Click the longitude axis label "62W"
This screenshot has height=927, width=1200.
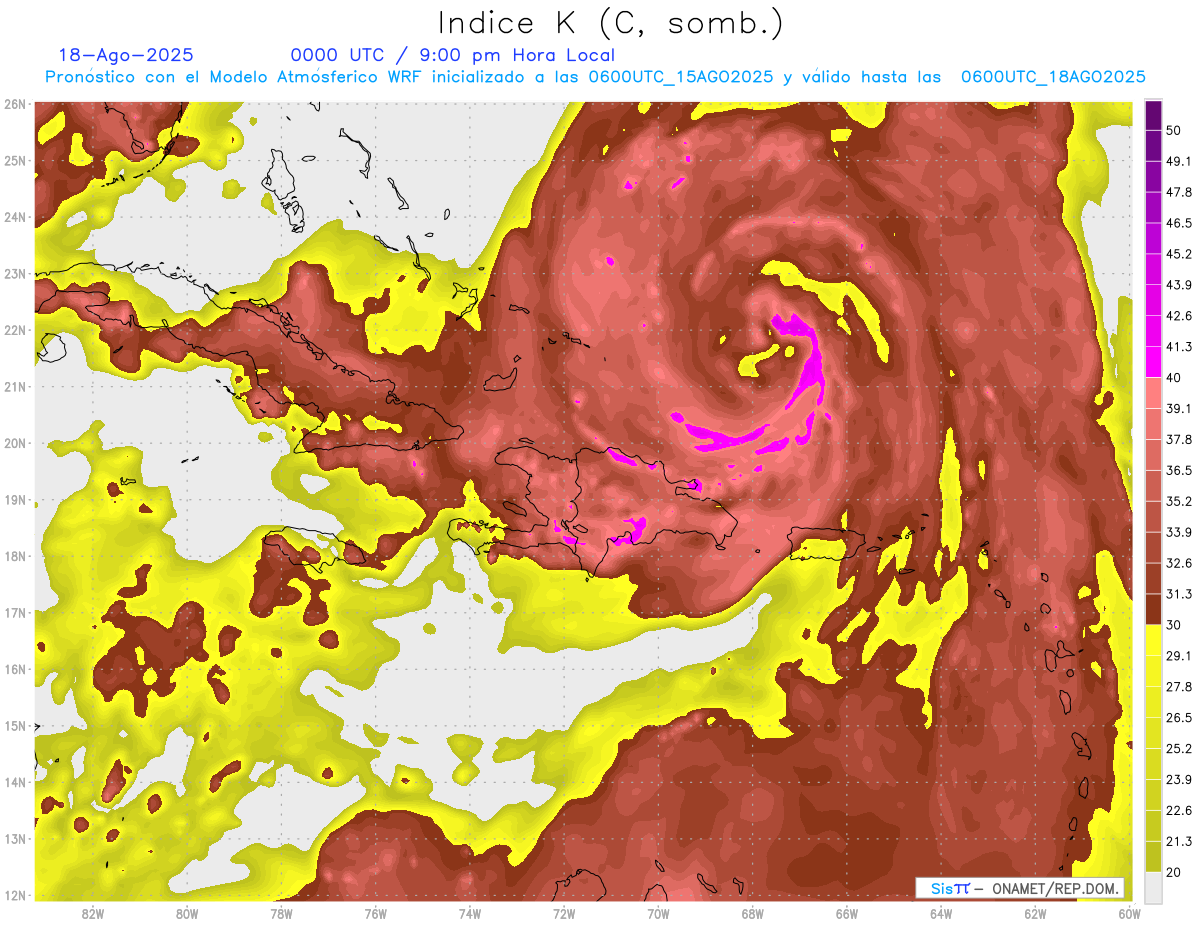[1035, 913]
